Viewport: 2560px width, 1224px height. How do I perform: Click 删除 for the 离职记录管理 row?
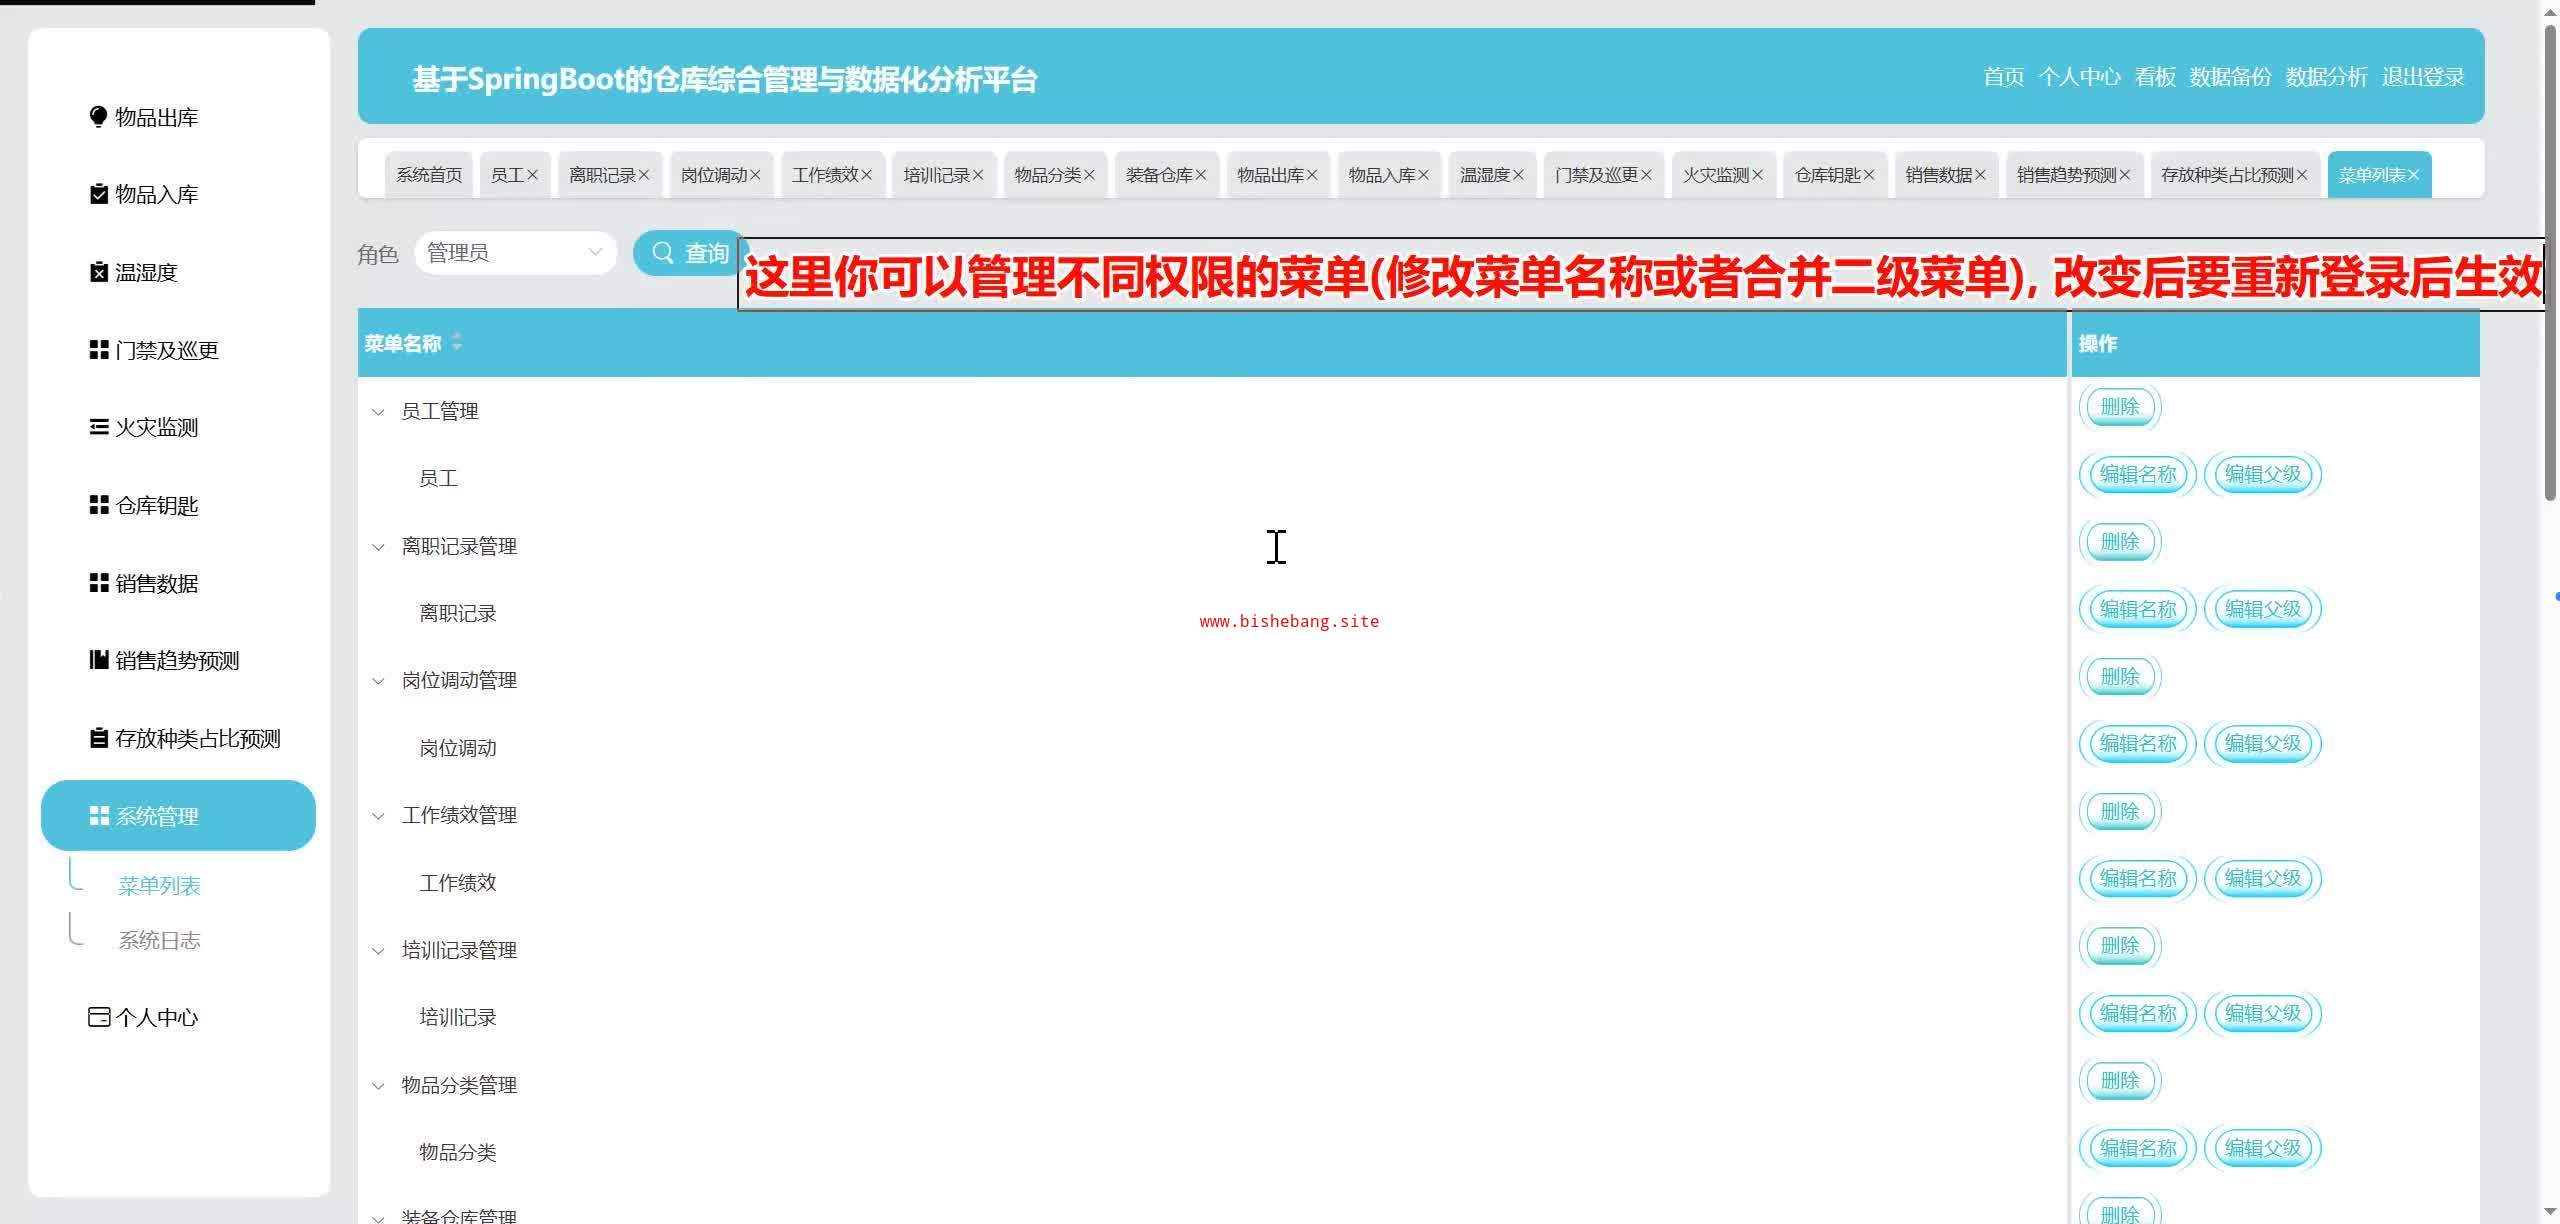coord(2119,541)
